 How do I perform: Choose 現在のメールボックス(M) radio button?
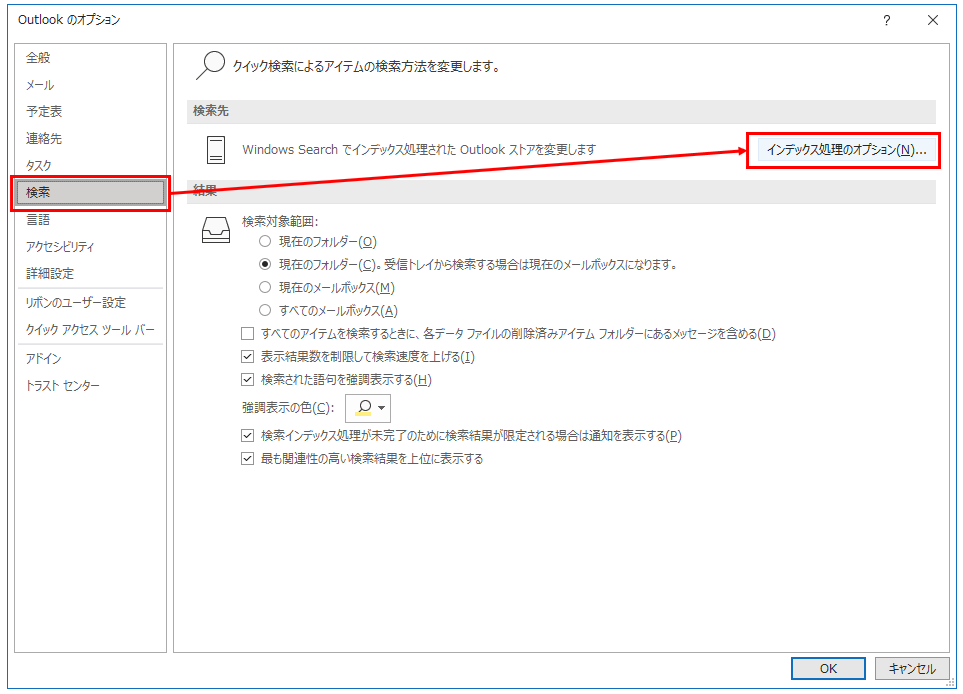point(265,287)
